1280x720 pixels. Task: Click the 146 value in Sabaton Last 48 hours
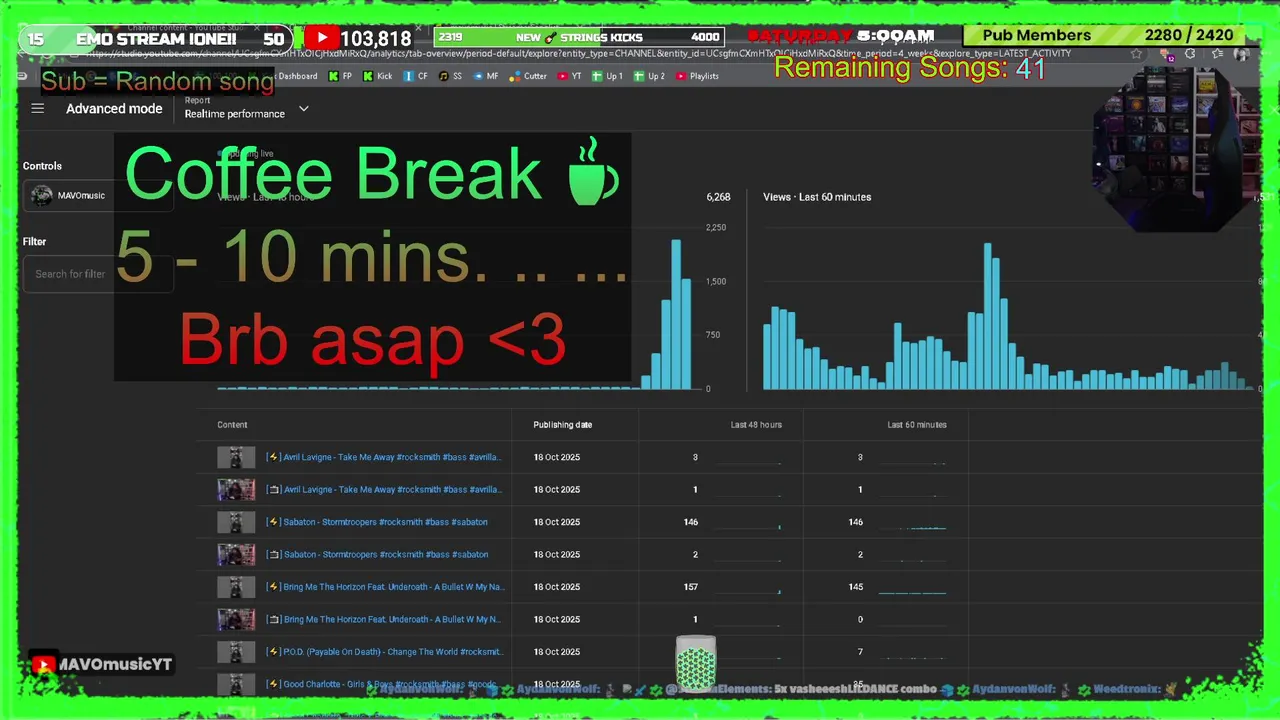click(x=690, y=522)
